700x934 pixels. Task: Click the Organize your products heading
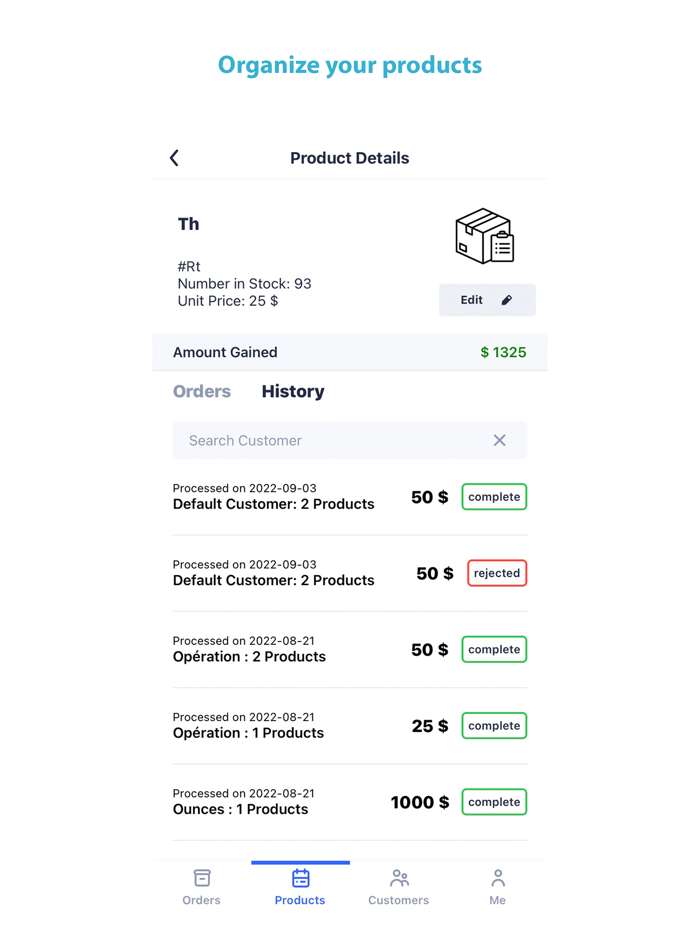pos(349,65)
